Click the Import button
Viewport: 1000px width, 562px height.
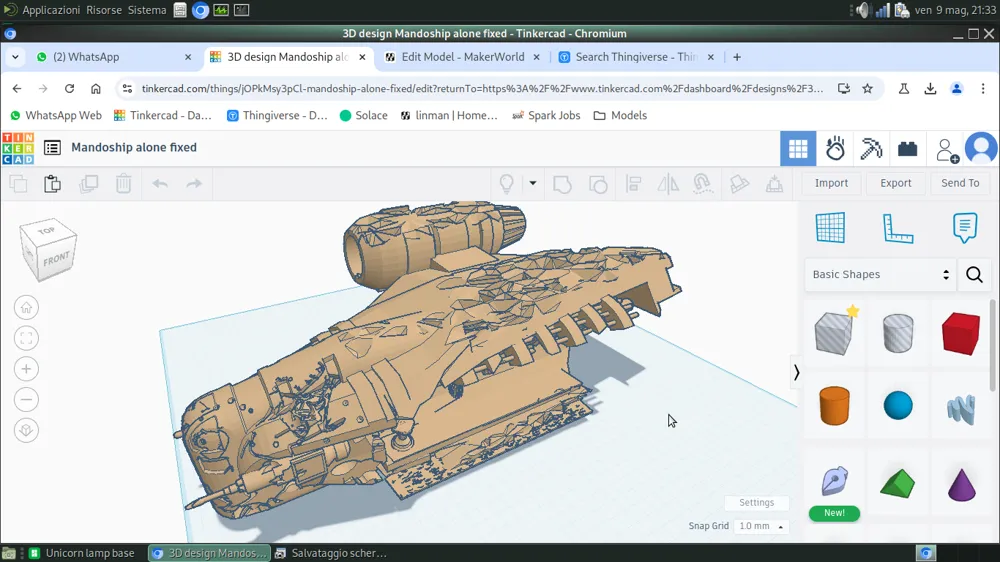point(832,183)
